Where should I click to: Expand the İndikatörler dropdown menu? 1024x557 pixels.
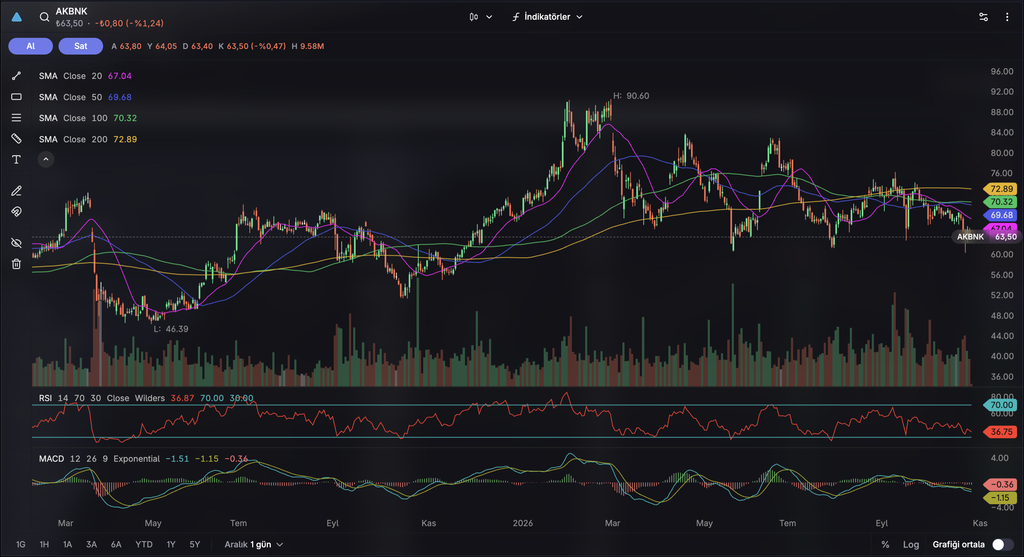click(x=547, y=17)
